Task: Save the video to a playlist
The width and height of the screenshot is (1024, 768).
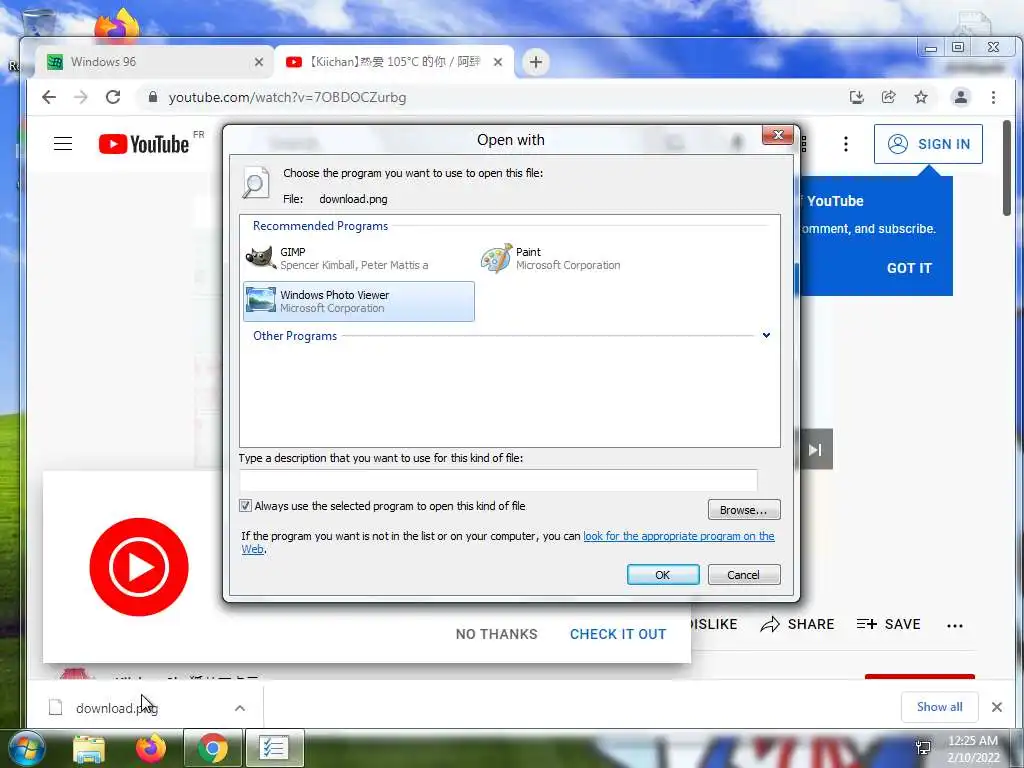Action: 888,624
